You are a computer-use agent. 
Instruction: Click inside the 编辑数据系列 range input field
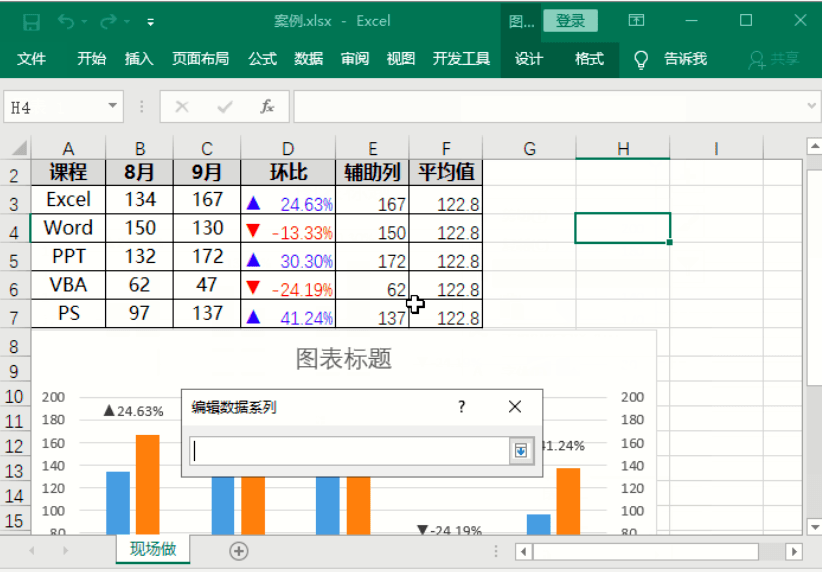point(350,451)
